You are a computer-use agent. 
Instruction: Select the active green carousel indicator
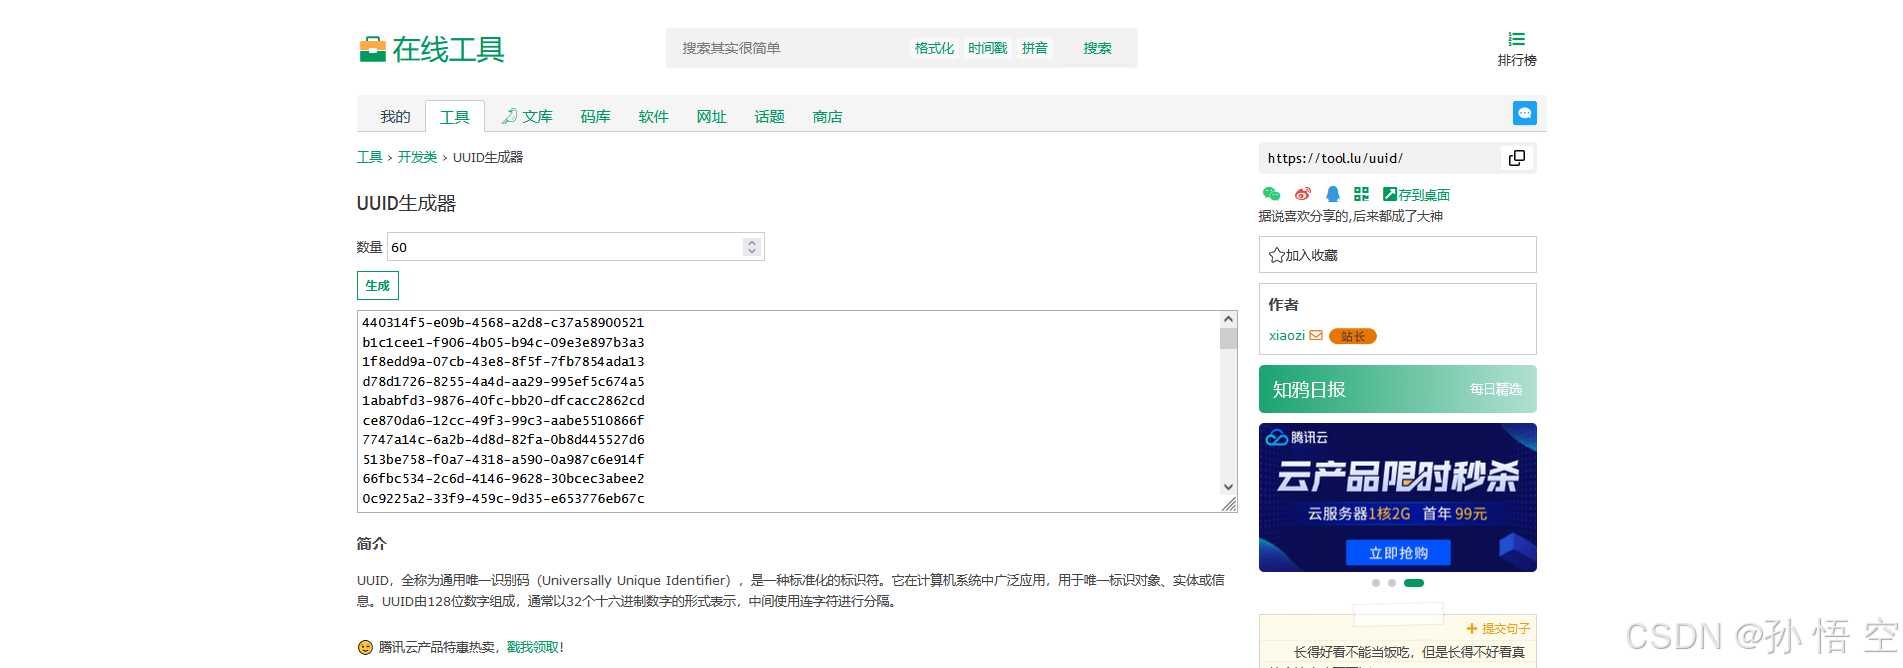(1414, 583)
